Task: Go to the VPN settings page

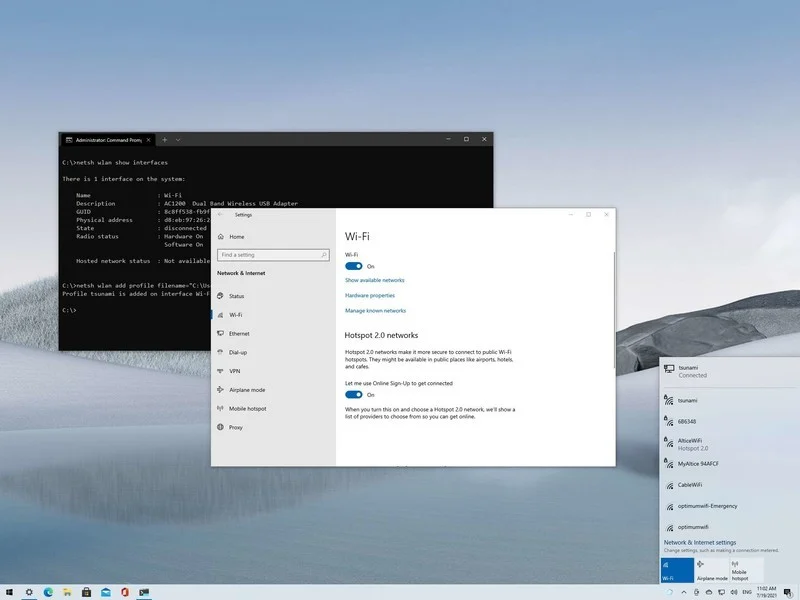Action: click(x=234, y=371)
